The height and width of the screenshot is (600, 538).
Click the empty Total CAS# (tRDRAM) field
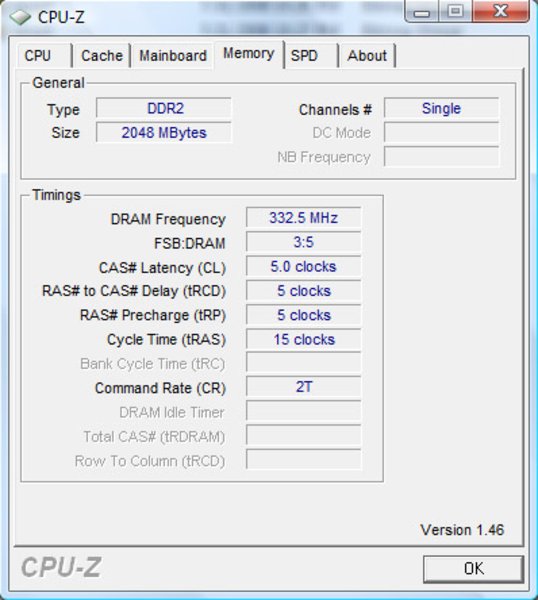(303, 435)
